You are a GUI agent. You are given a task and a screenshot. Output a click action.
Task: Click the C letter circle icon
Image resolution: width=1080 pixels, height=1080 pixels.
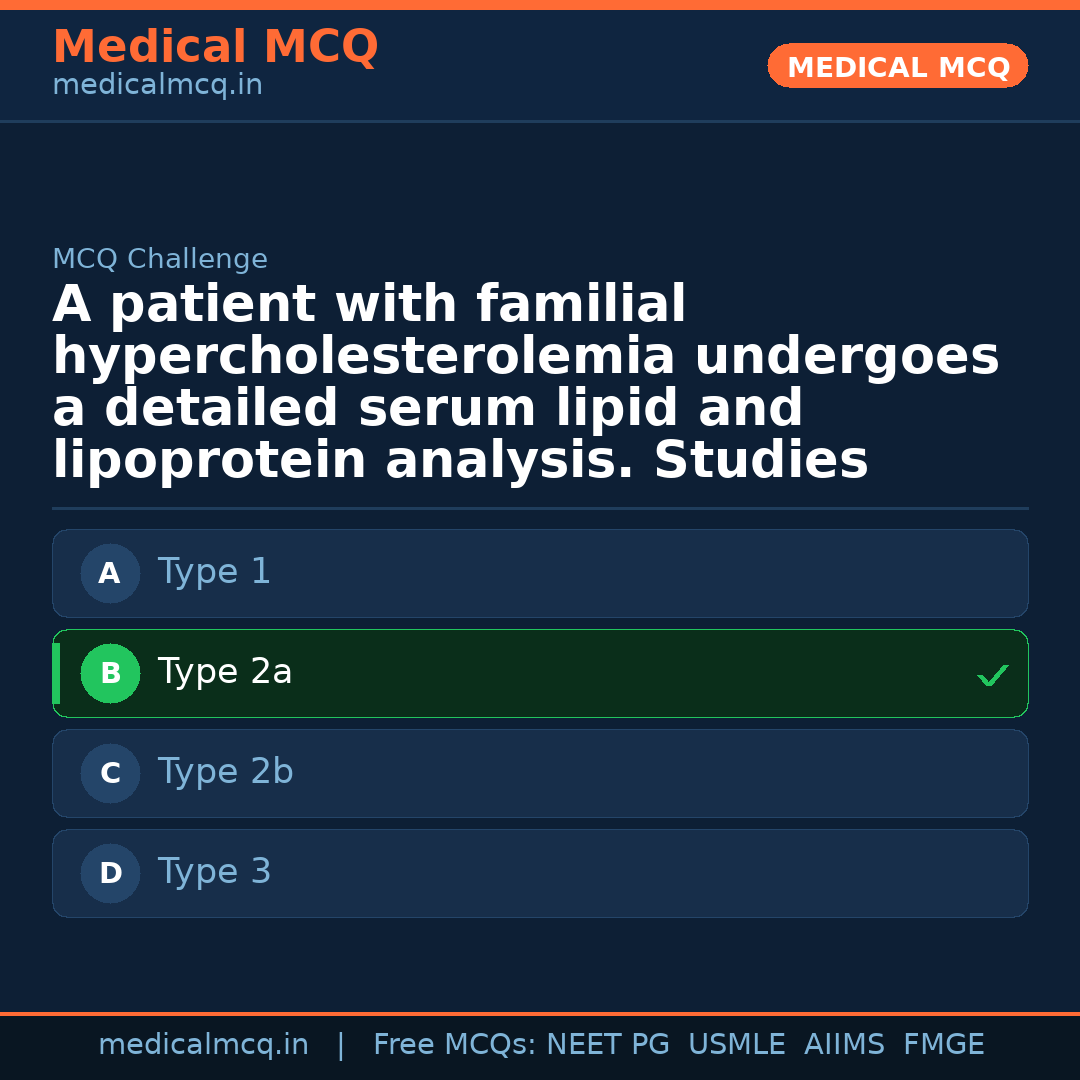pyautogui.click(x=110, y=774)
